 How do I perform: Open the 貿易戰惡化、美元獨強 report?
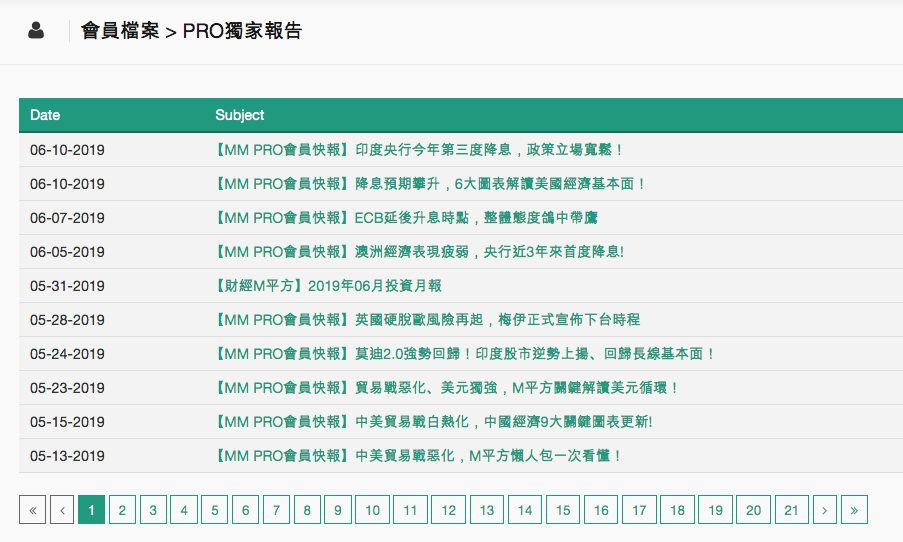(446, 388)
